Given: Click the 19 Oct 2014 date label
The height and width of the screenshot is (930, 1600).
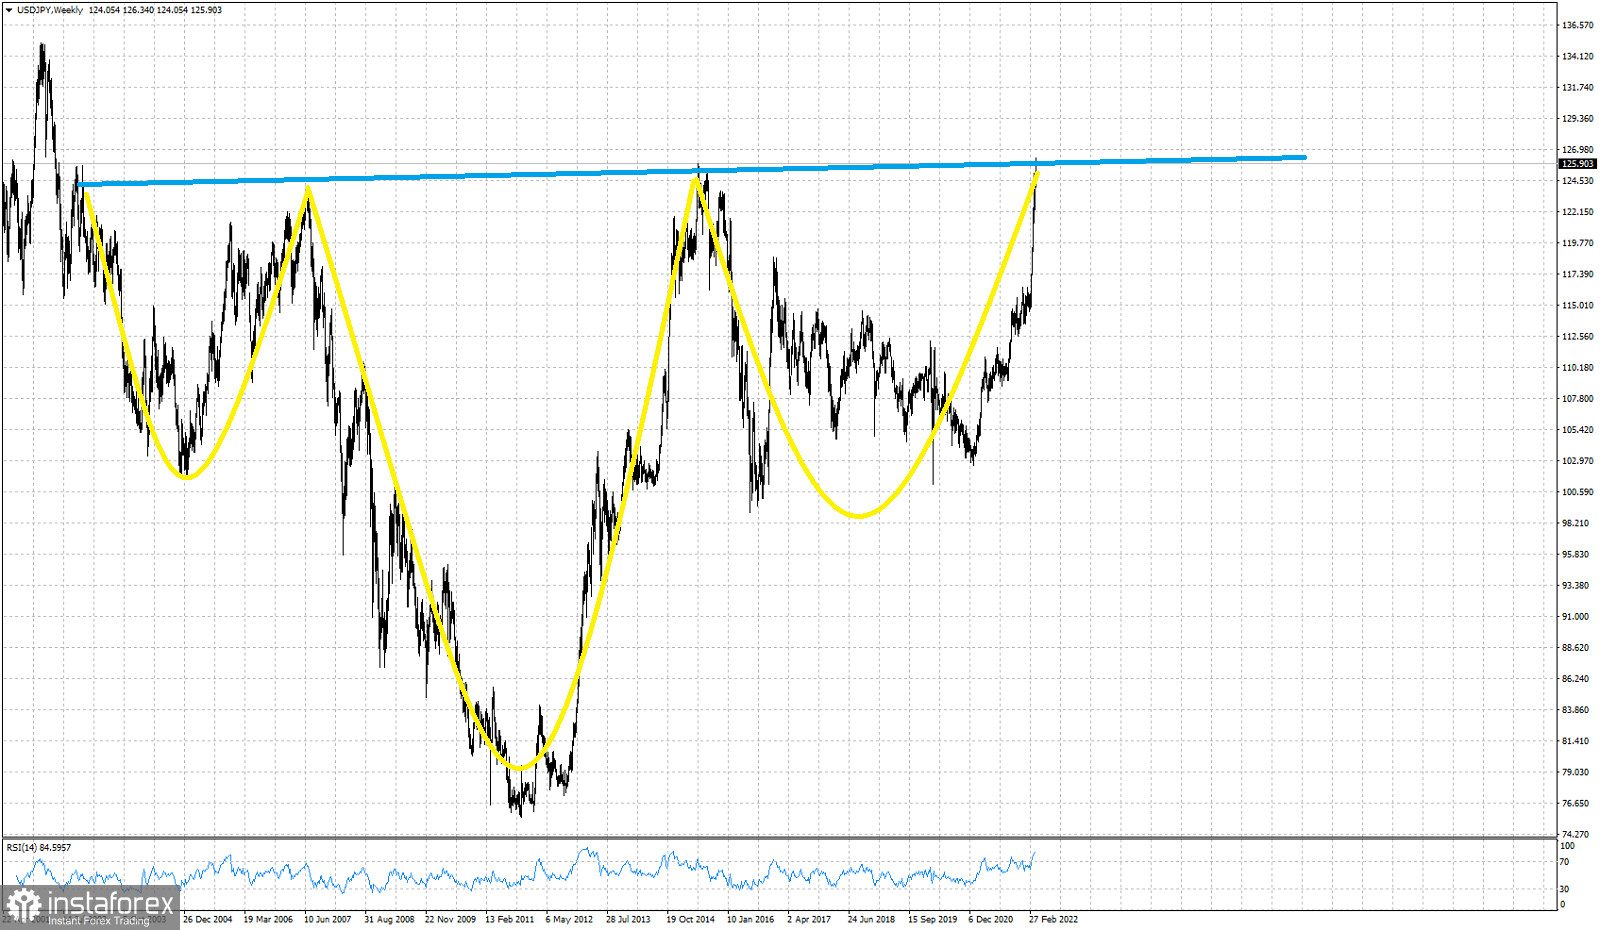Looking at the screenshot, I should pos(691,919).
